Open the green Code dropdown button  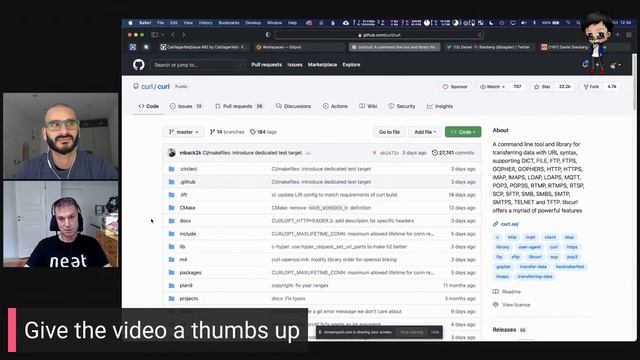(x=463, y=132)
